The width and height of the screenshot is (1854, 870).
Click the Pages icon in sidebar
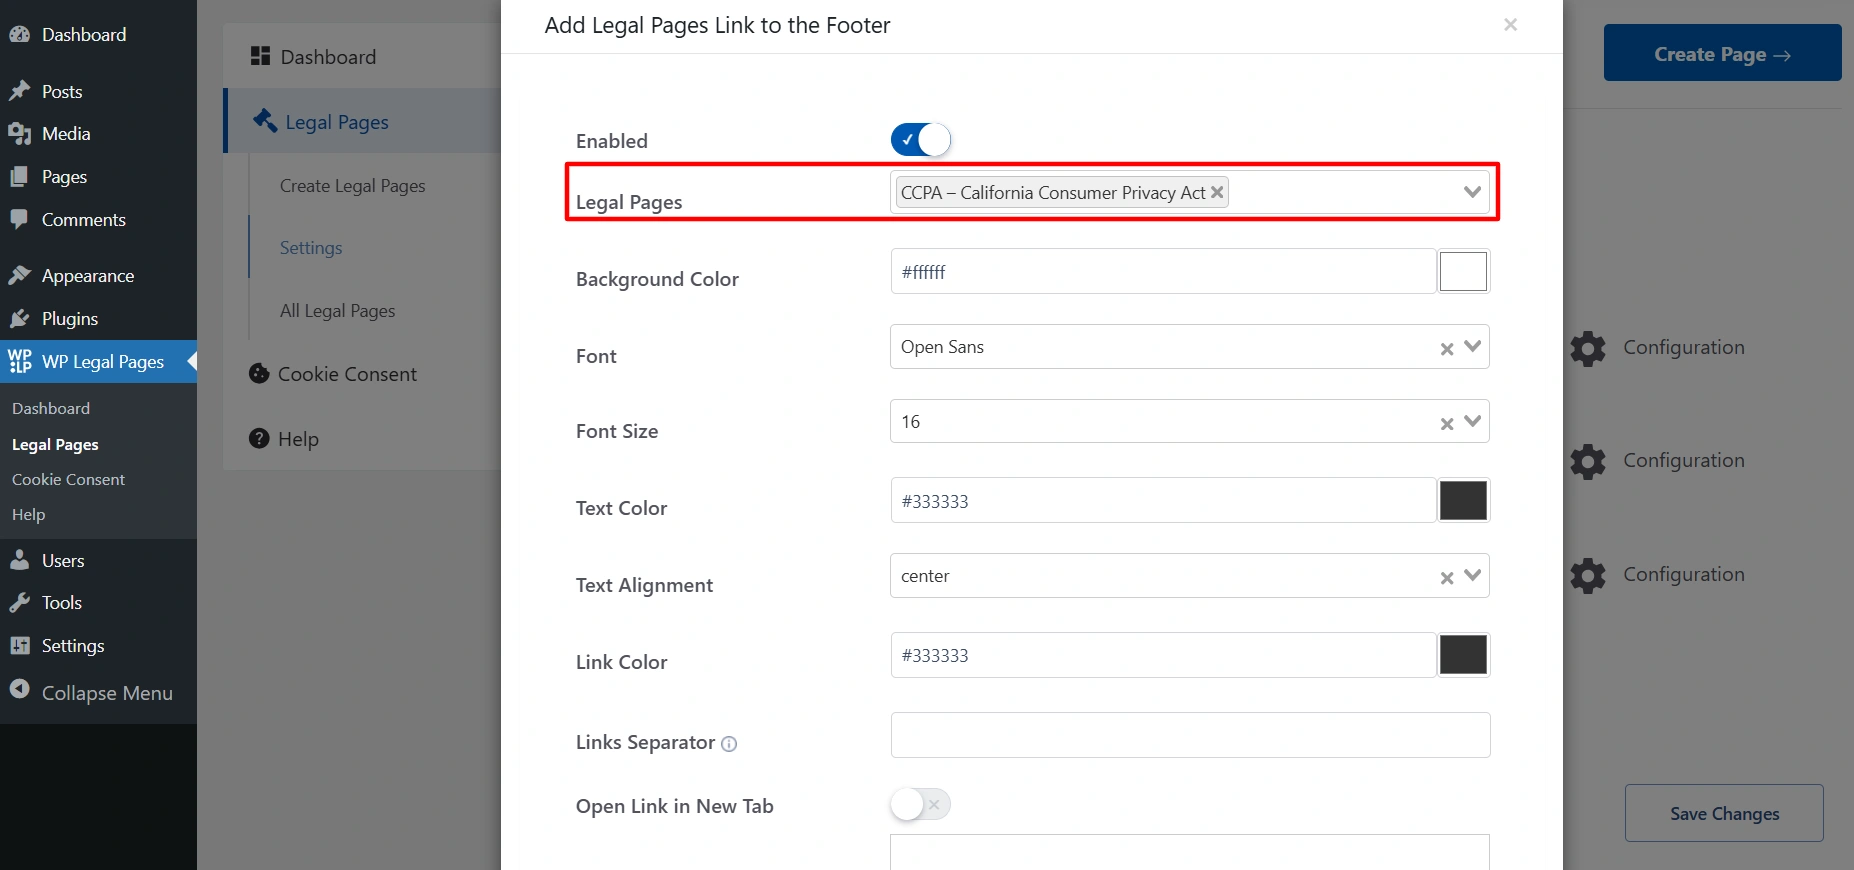pos(20,177)
